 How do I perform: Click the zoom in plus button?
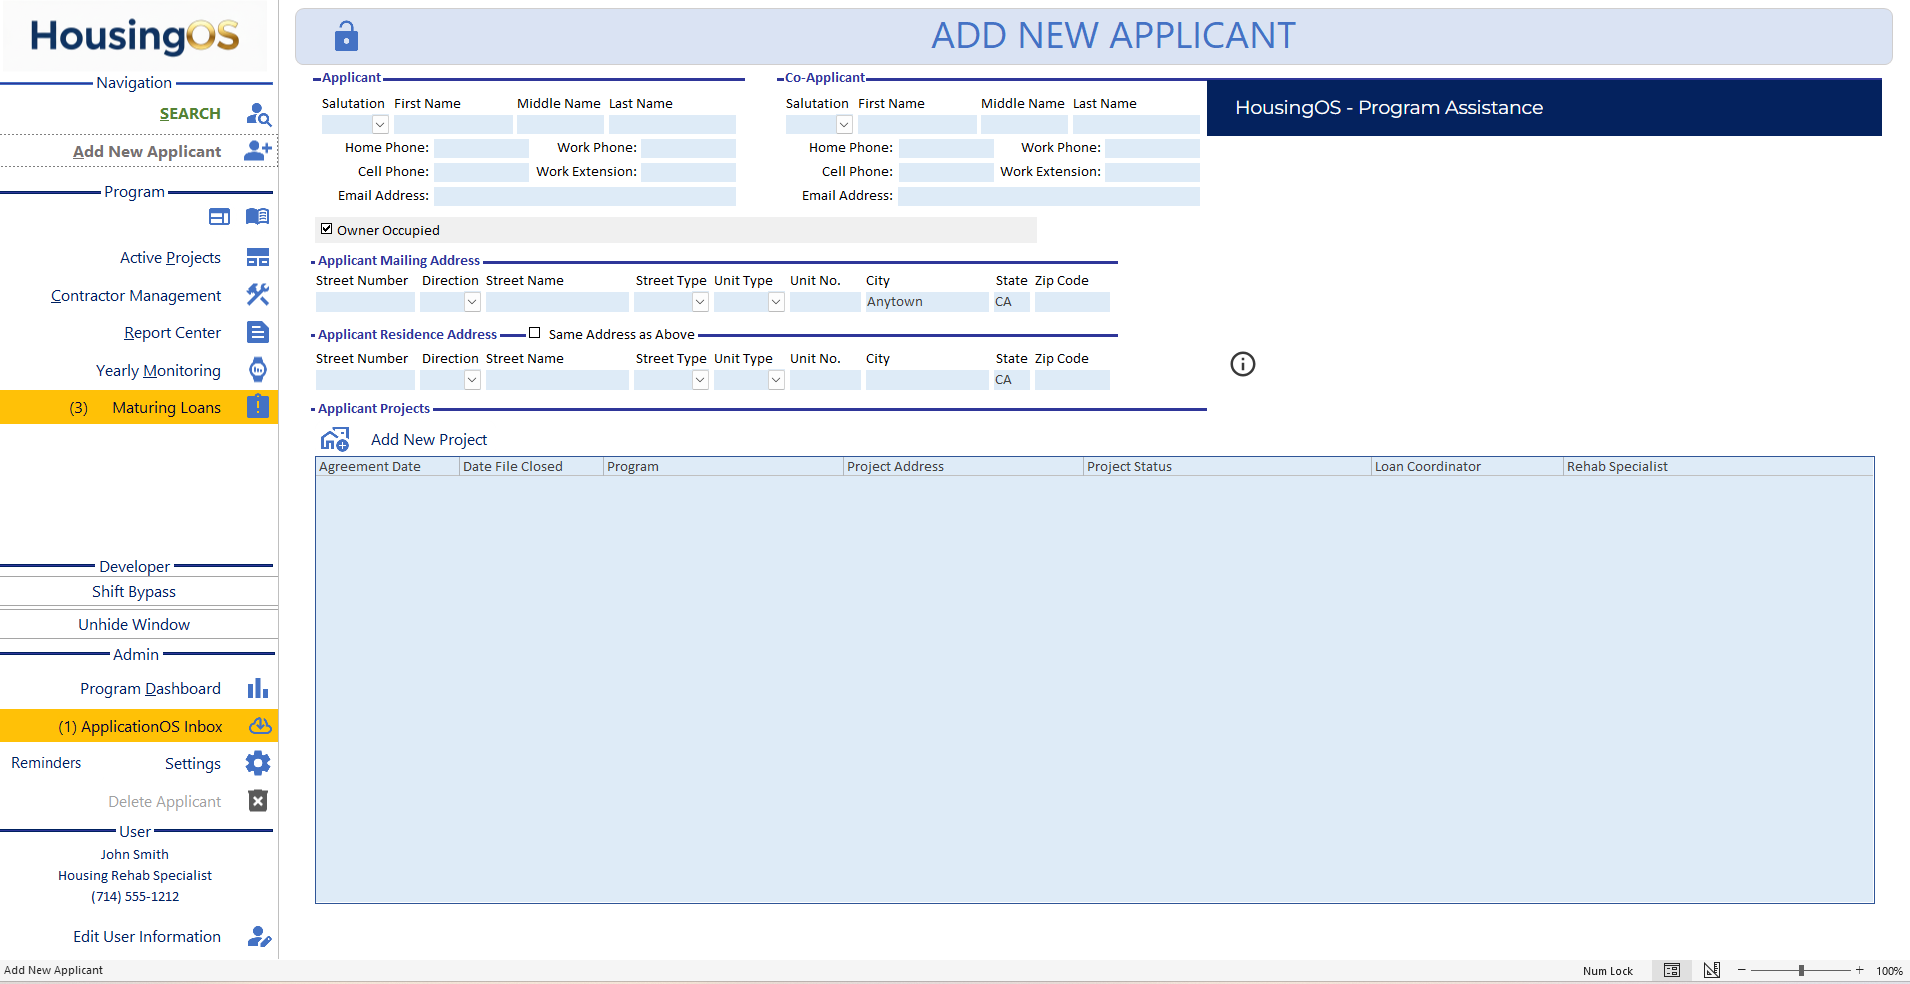click(1860, 970)
